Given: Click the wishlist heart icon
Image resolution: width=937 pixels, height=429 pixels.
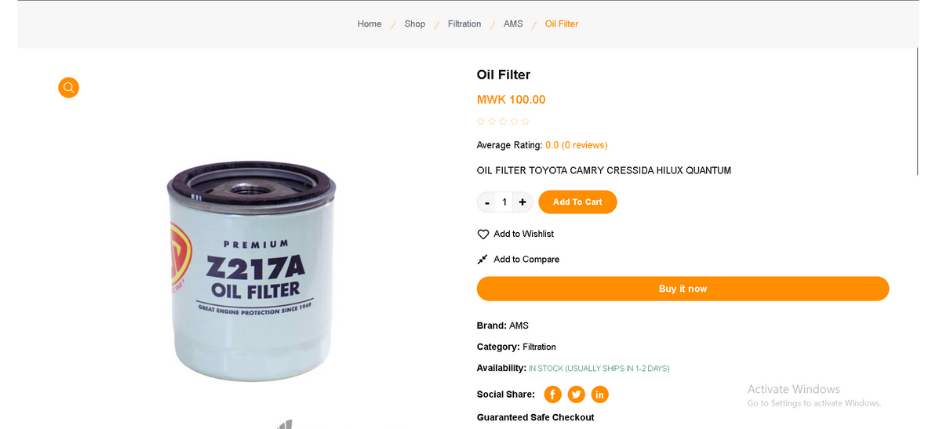Looking at the screenshot, I should pyautogui.click(x=483, y=234).
